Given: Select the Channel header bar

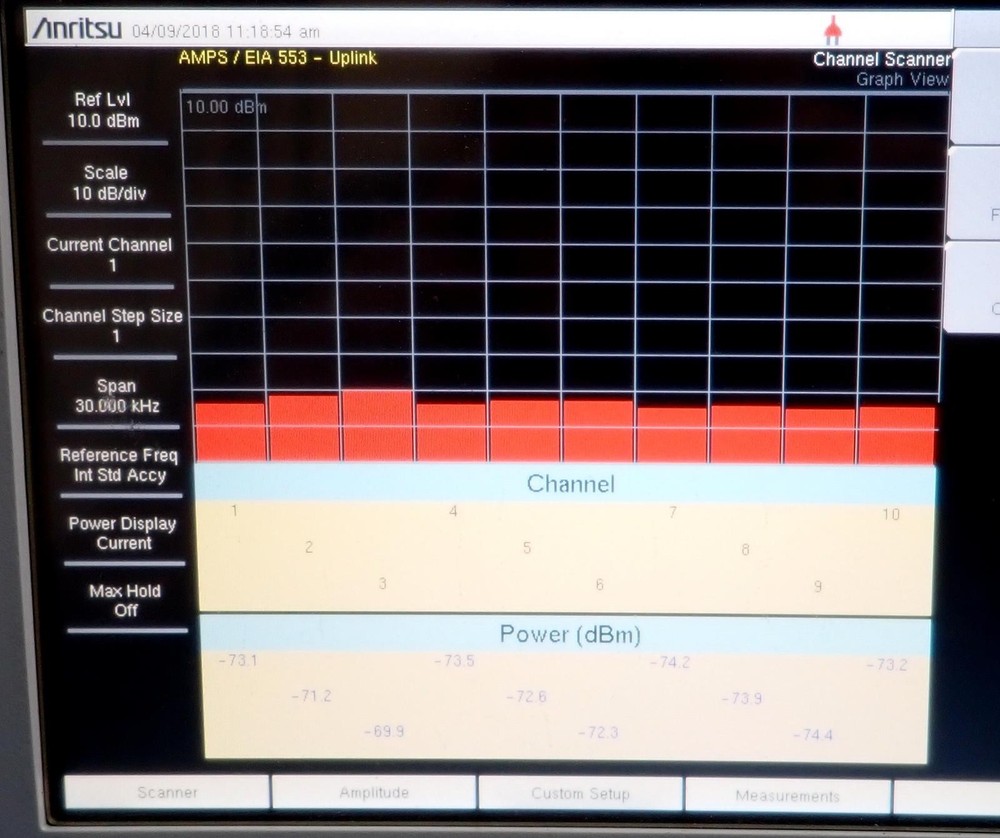Looking at the screenshot, I should pyautogui.click(x=570, y=483).
